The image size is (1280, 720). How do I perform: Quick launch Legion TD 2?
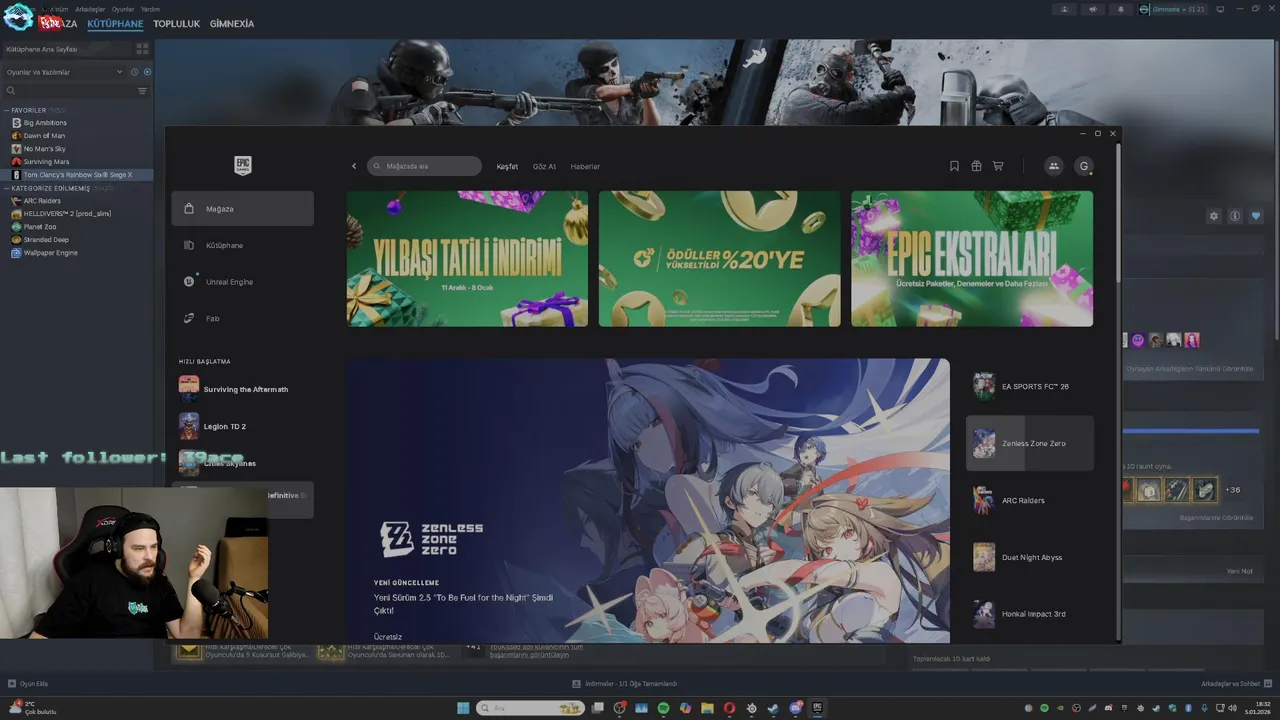pos(242,426)
